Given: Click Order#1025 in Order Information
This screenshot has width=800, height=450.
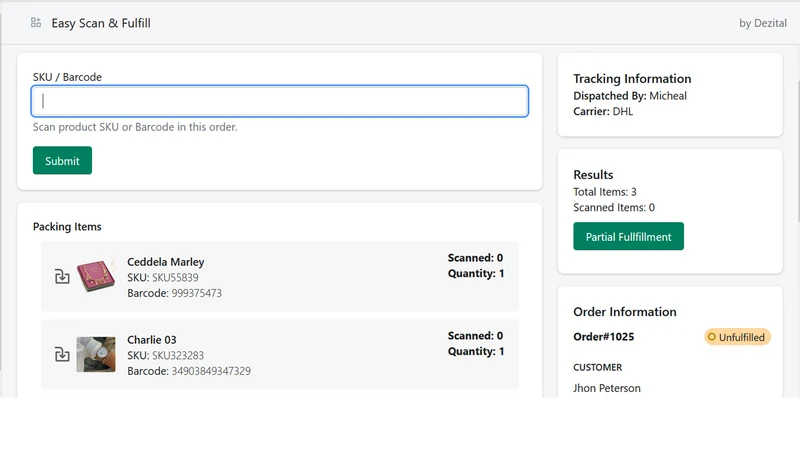Looking at the screenshot, I should coord(604,337).
